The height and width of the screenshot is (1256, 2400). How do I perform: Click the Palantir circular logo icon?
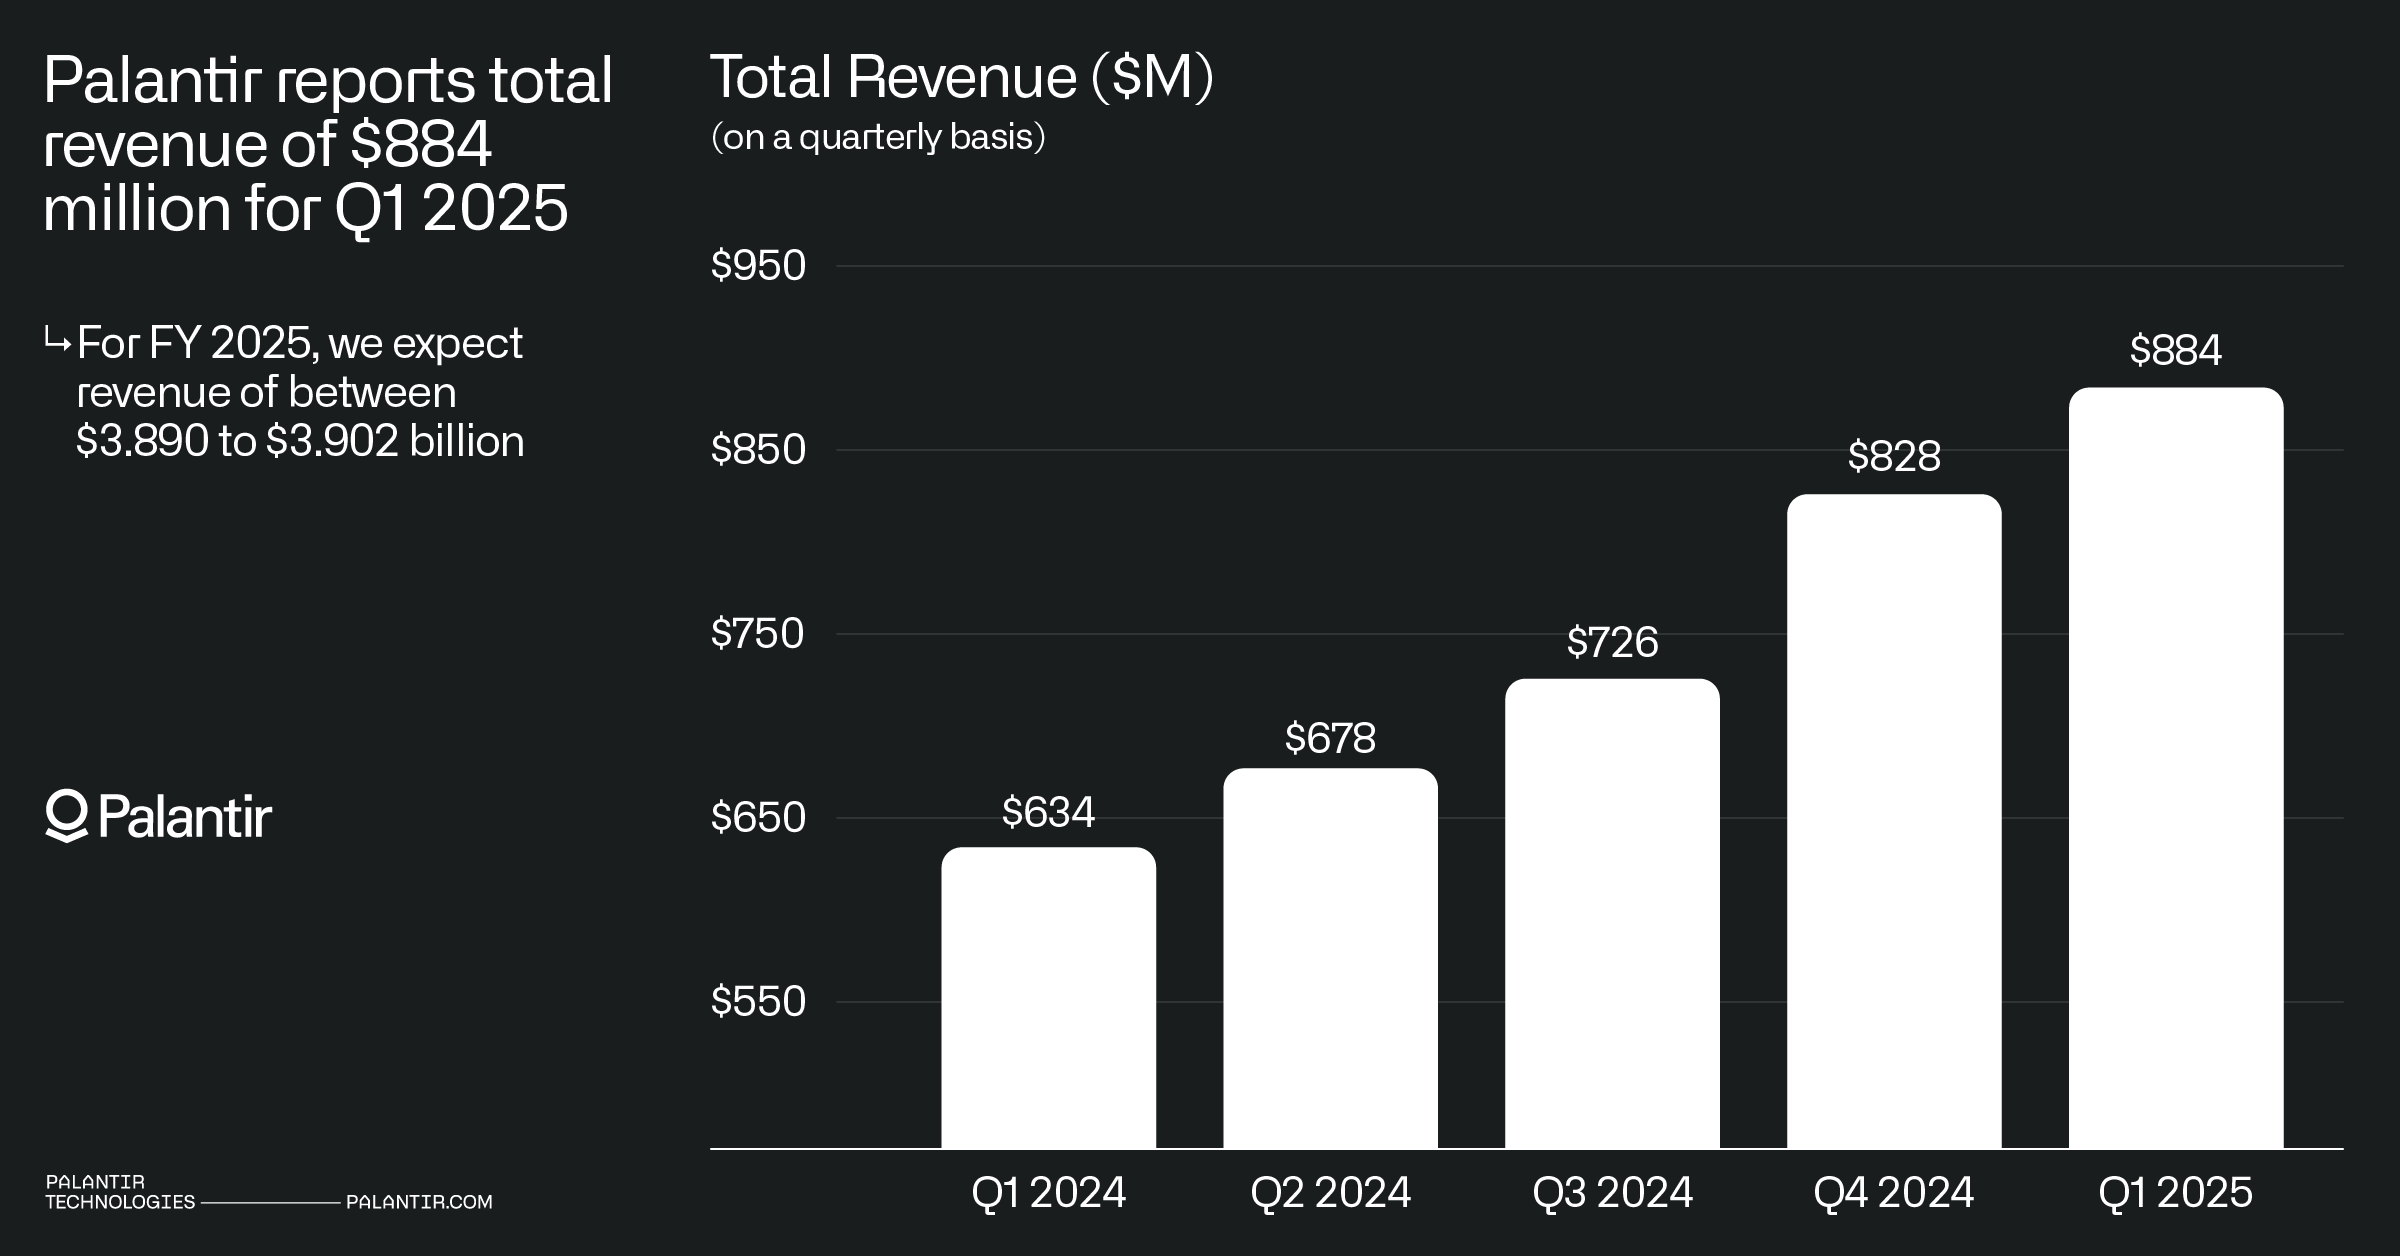[x=66, y=816]
